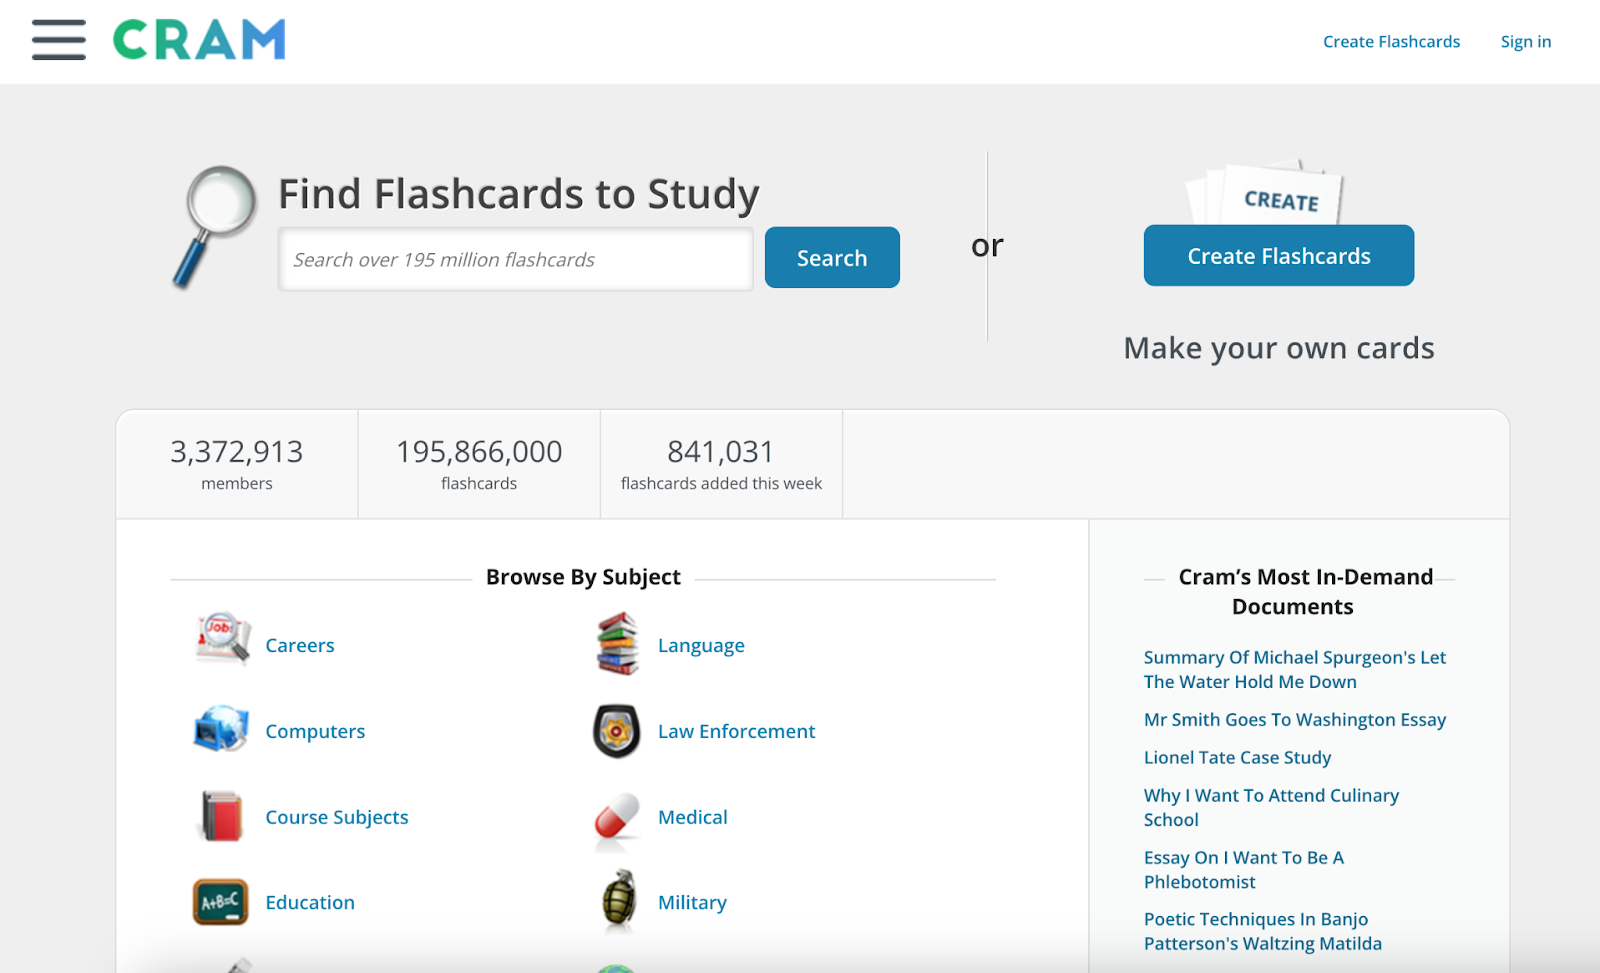Screen dimensions: 1600x973
Task: Click the CRAM logo
Action: [x=197, y=41]
